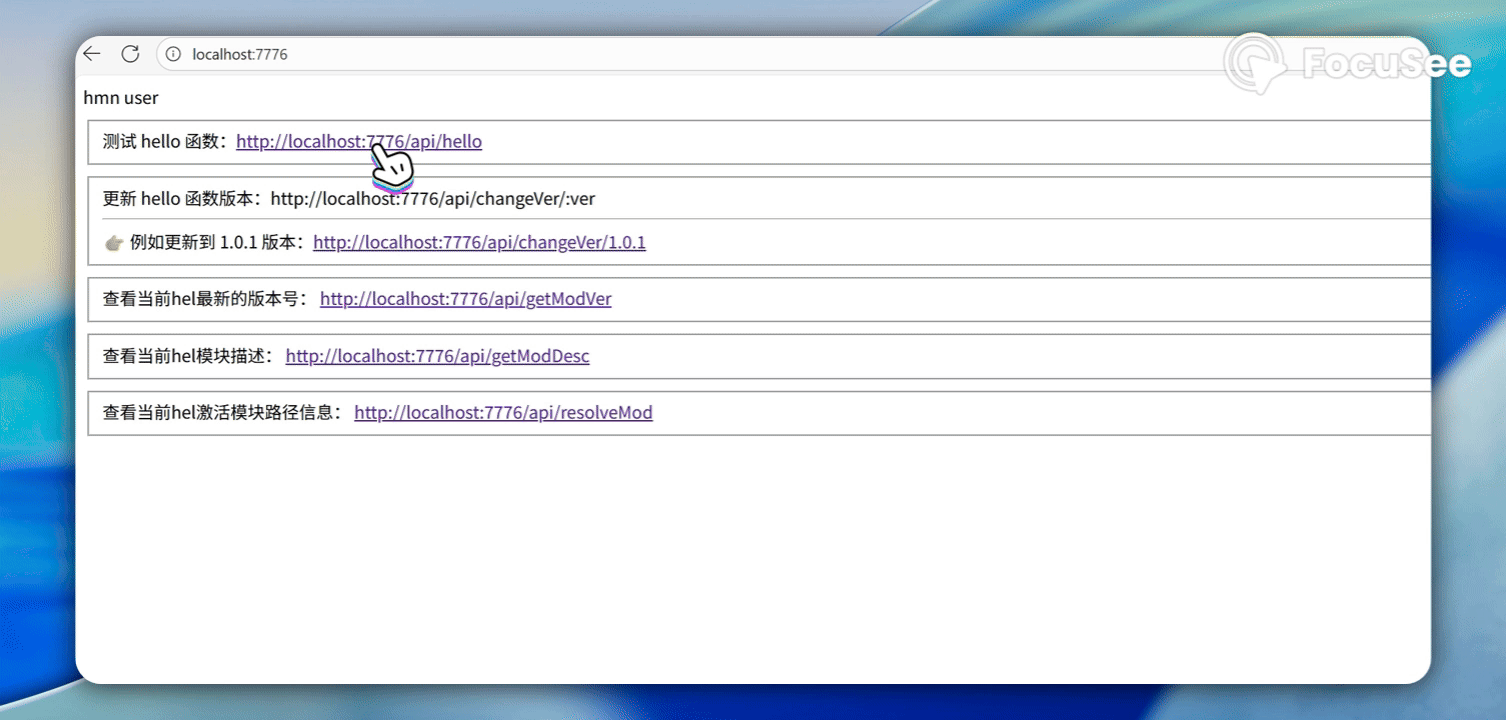The image size is (1506, 720).
Task: Click the '查看当前hel最新的版本号' label
Action: pos(206,299)
